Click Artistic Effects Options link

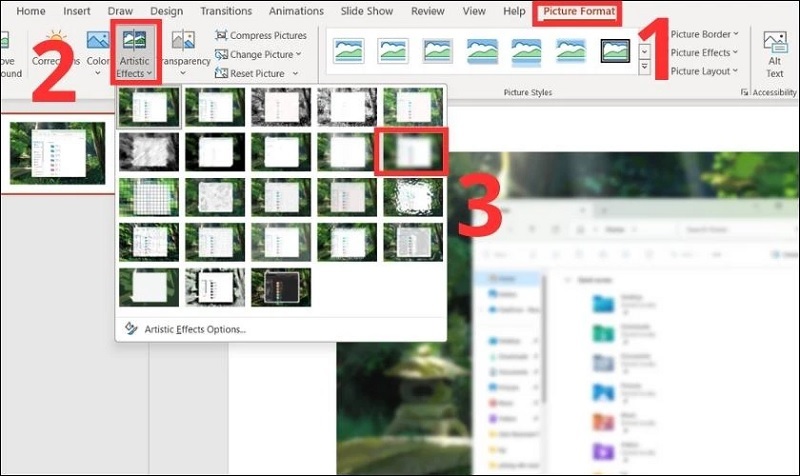click(194, 328)
